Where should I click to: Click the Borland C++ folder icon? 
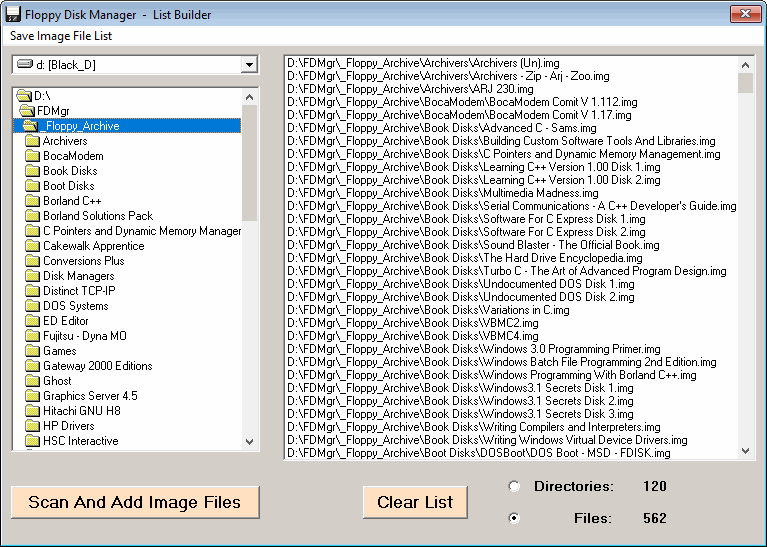33,201
